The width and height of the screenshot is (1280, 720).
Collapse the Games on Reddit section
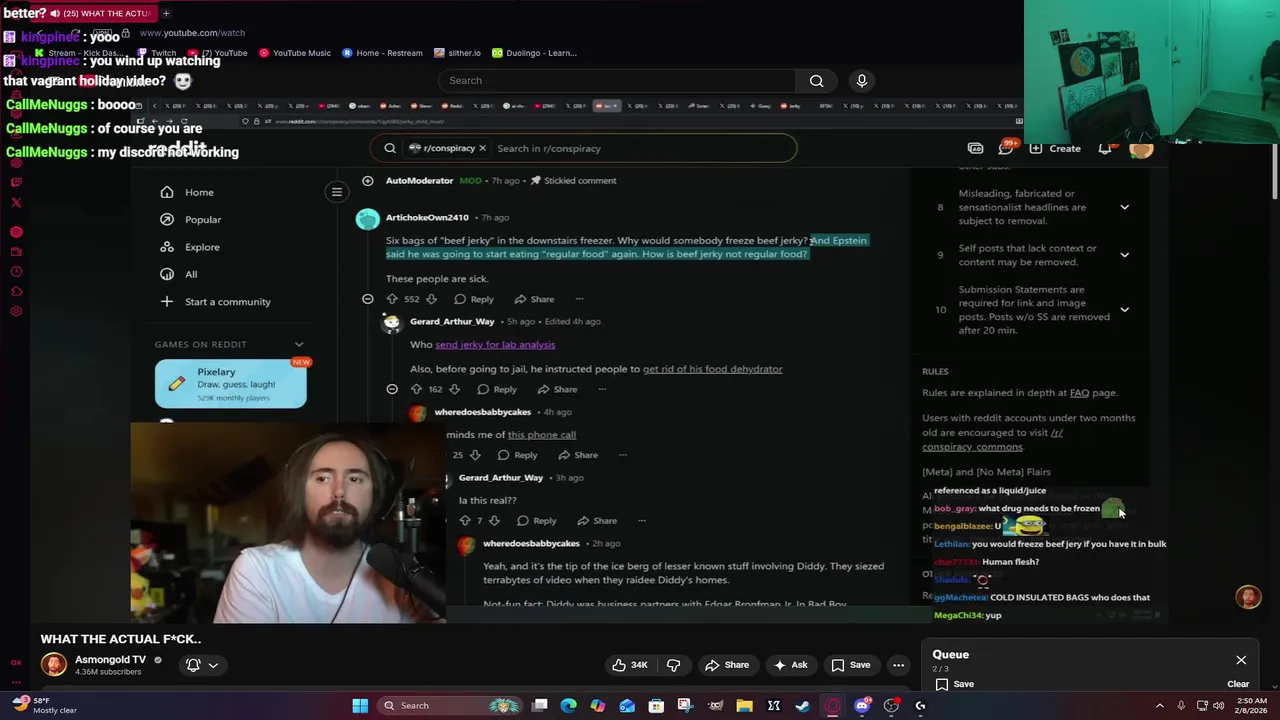(298, 344)
